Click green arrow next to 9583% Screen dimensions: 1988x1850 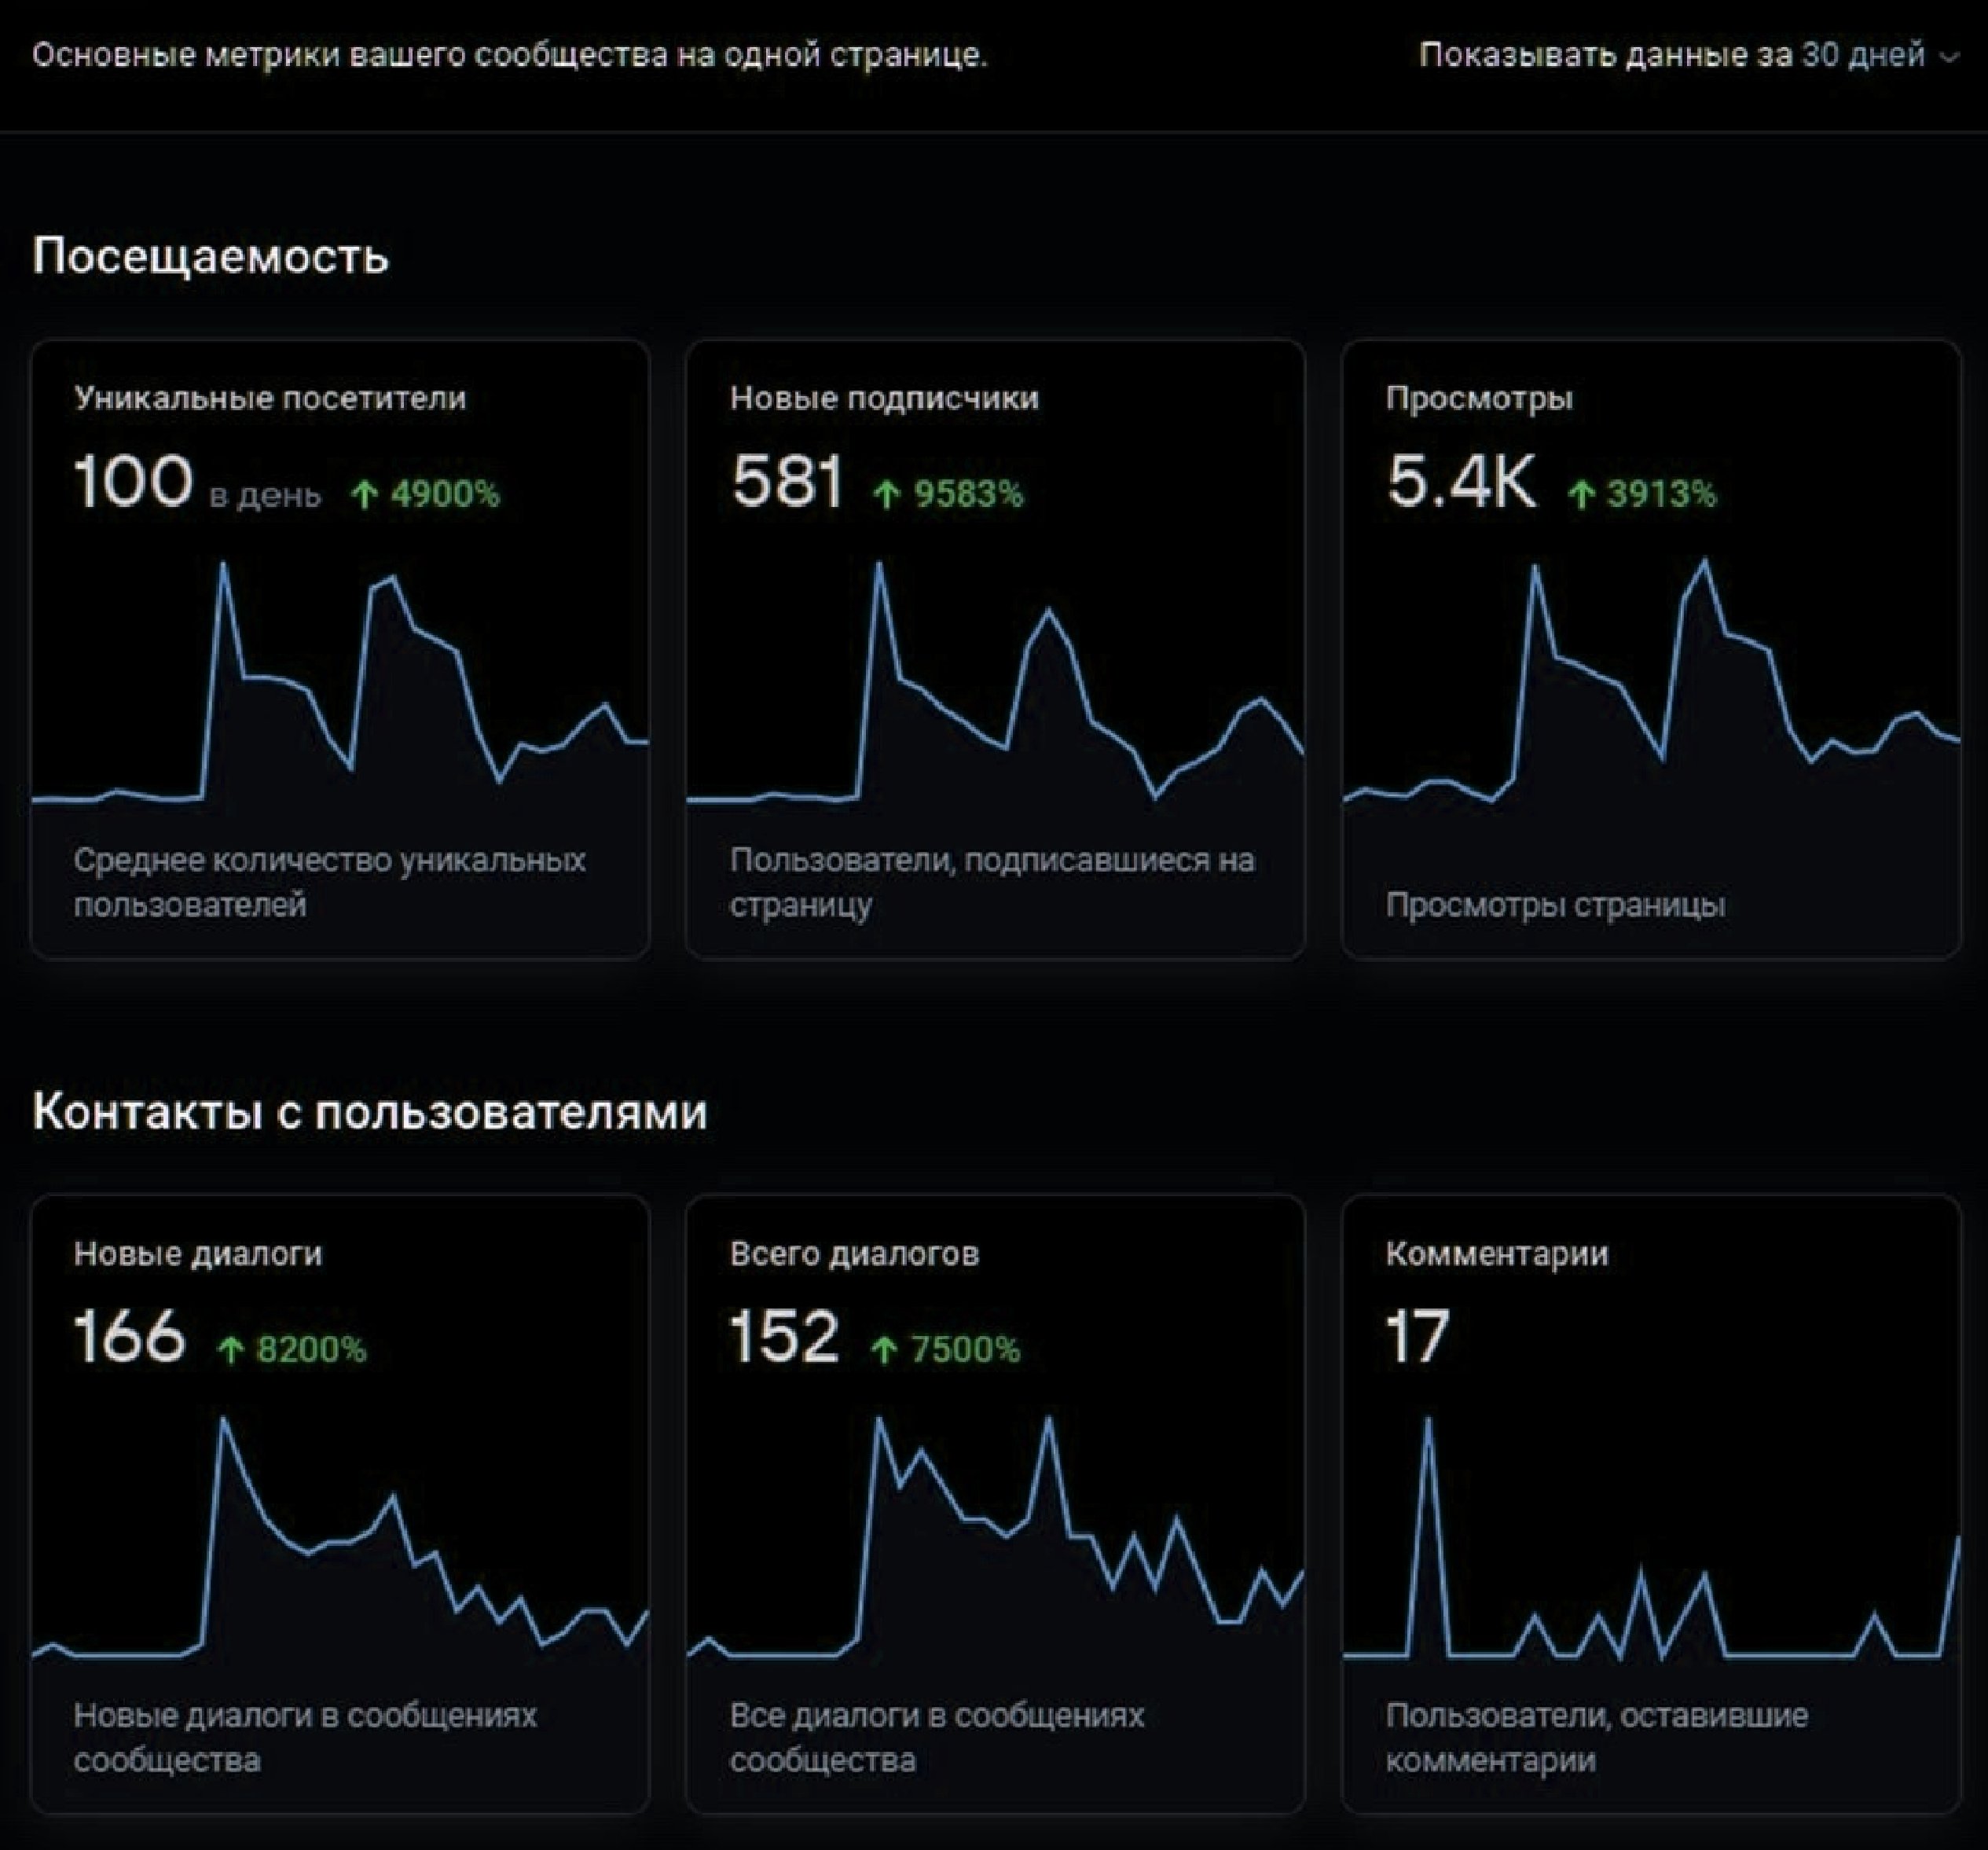[887, 494]
